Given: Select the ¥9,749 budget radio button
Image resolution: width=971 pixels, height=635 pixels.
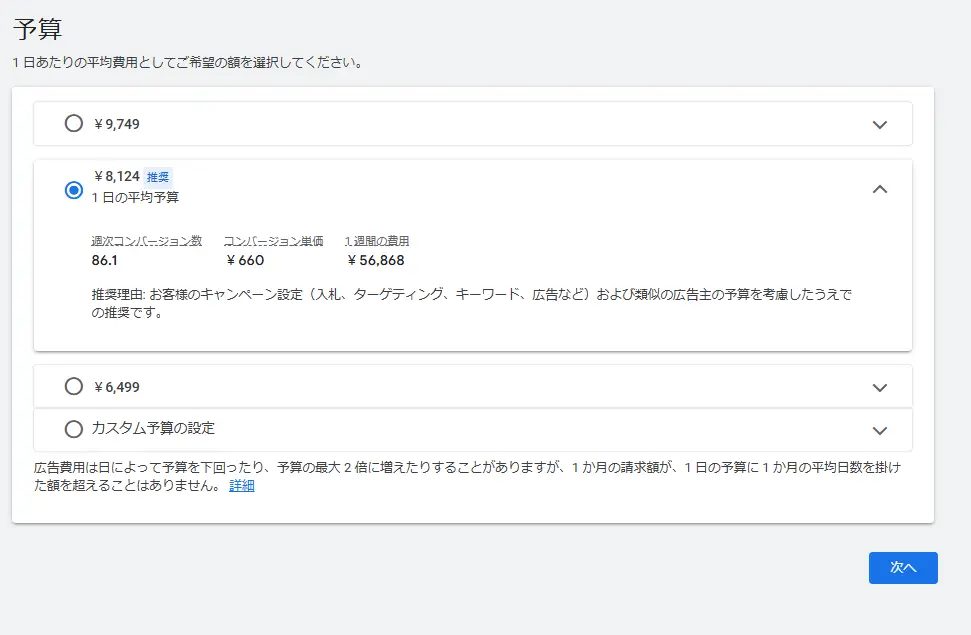Looking at the screenshot, I should coord(73,123).
